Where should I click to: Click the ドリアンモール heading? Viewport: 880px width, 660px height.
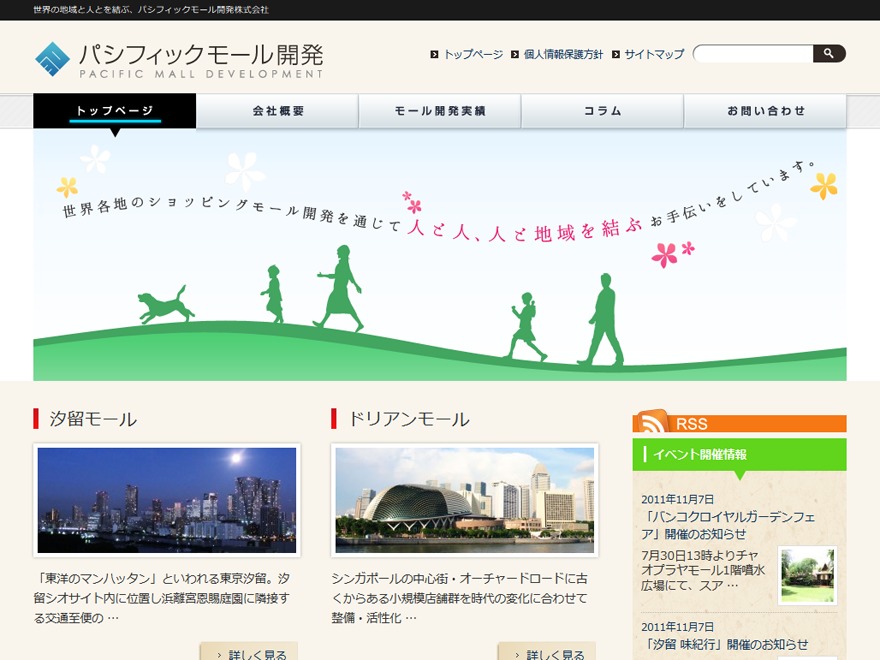(x=409, y=419)
